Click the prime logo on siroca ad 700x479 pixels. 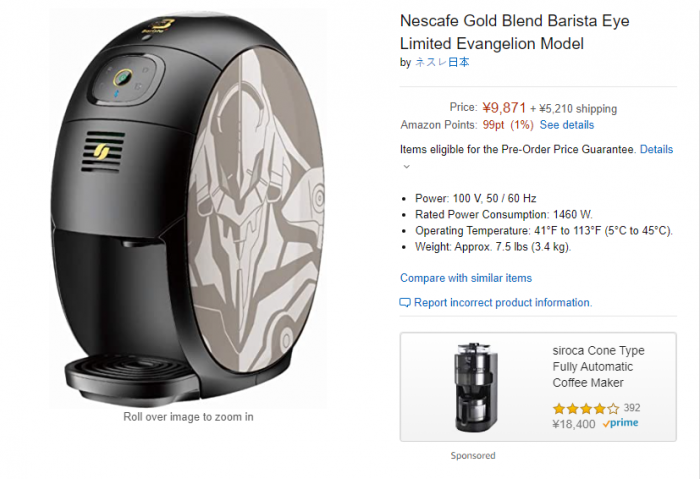coord(620,423)
